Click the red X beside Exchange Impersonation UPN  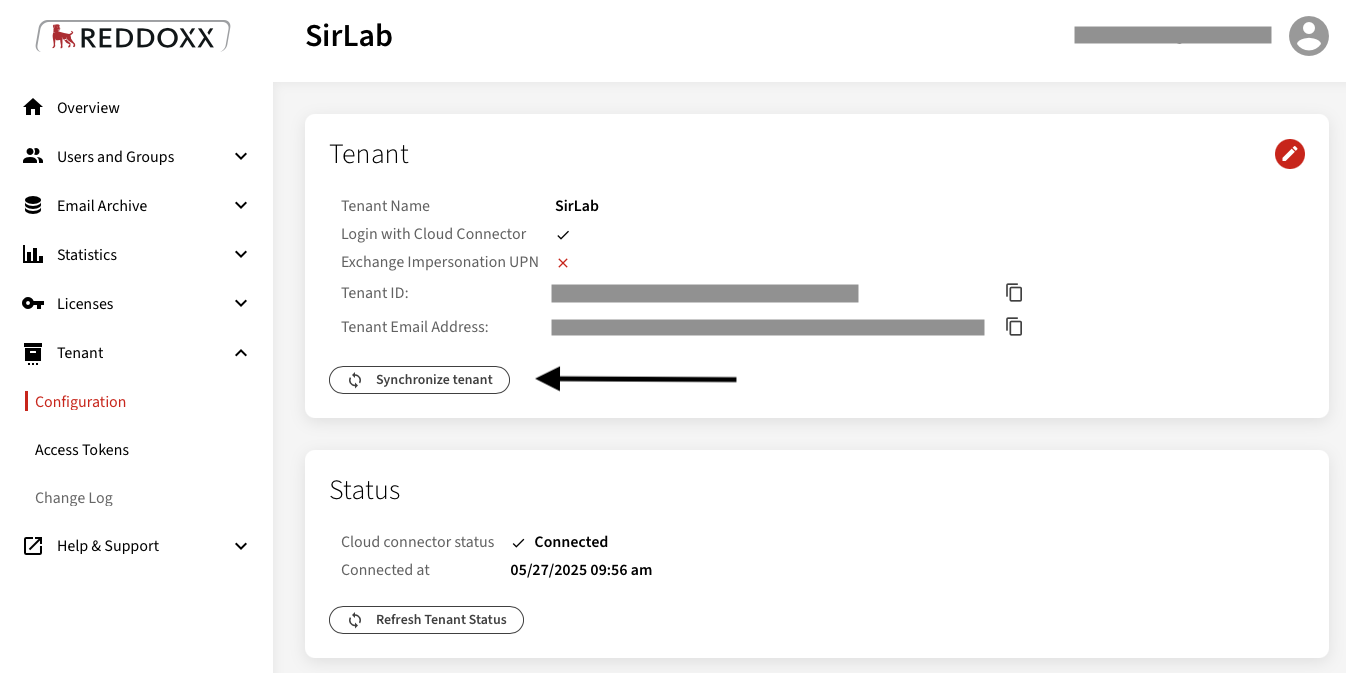pyautogui.click(x=563, y=262)
